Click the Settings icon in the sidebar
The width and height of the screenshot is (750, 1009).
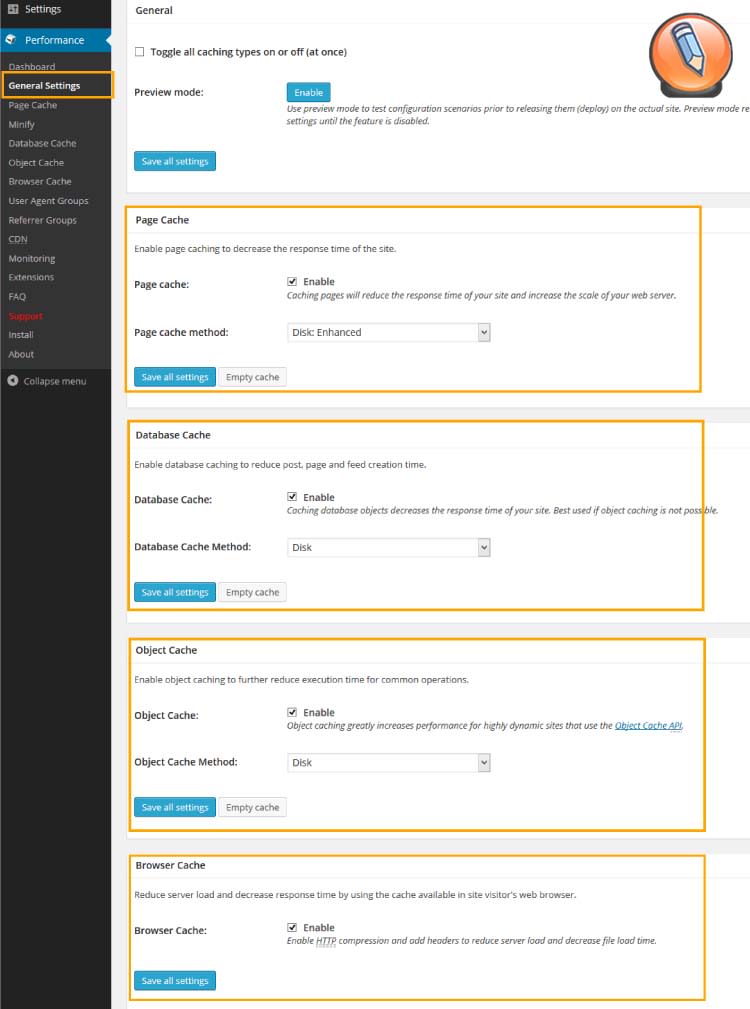click(12, 9)
